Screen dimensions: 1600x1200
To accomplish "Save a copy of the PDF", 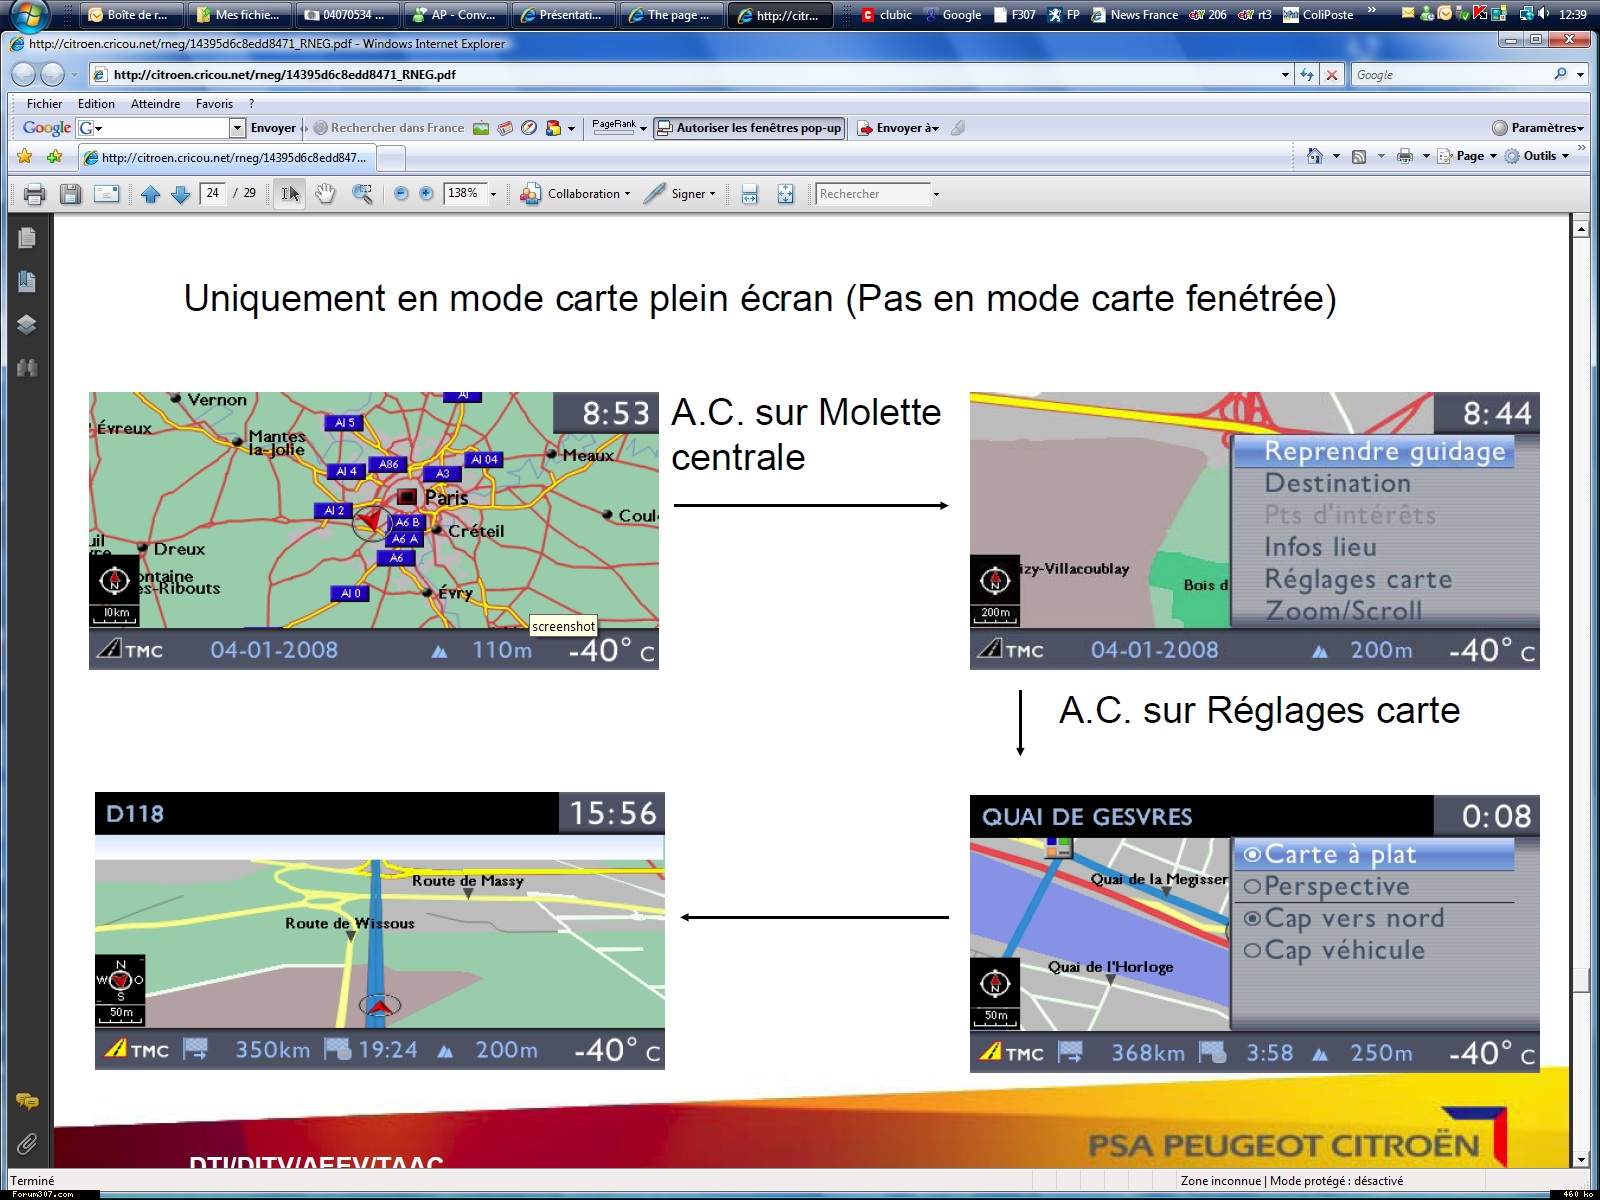I will tap(70, 194).
